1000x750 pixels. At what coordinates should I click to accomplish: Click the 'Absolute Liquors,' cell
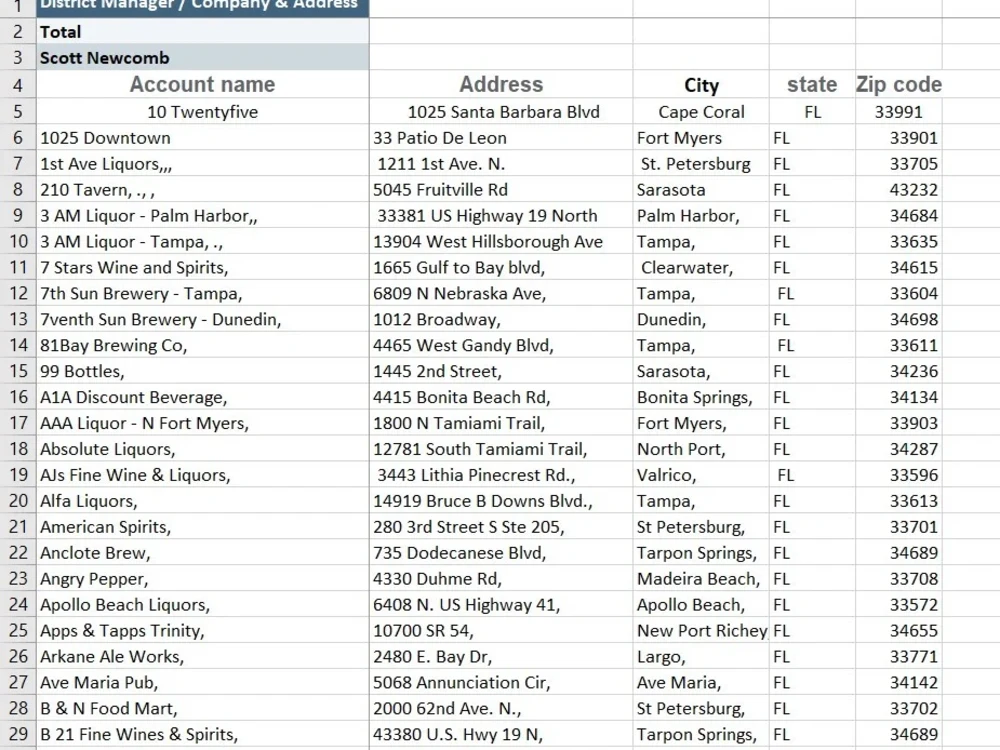[x=202, y=449]
